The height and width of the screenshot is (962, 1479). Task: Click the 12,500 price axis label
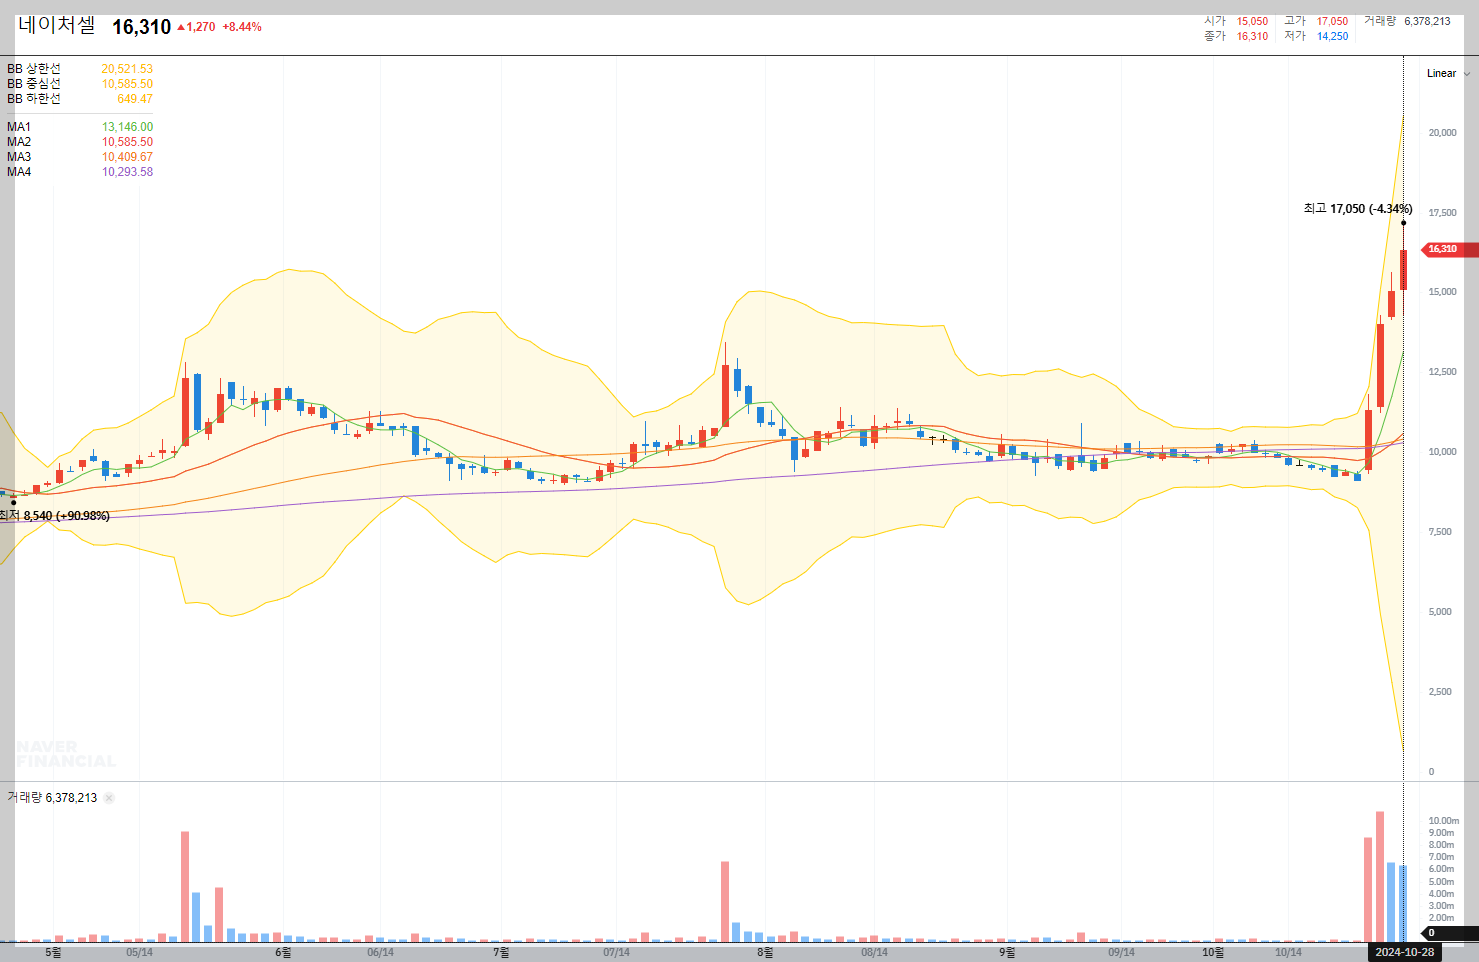[x=1442, y=372]
